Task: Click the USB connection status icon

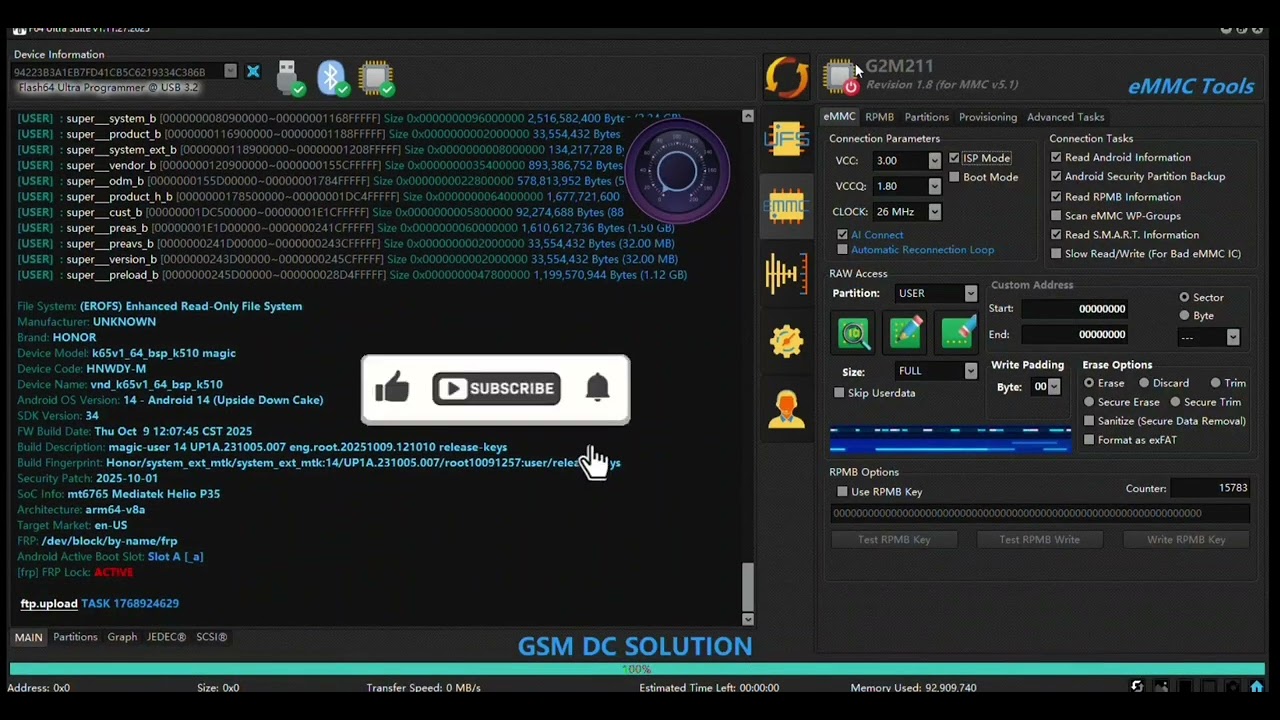Action: tap(288, 78)
